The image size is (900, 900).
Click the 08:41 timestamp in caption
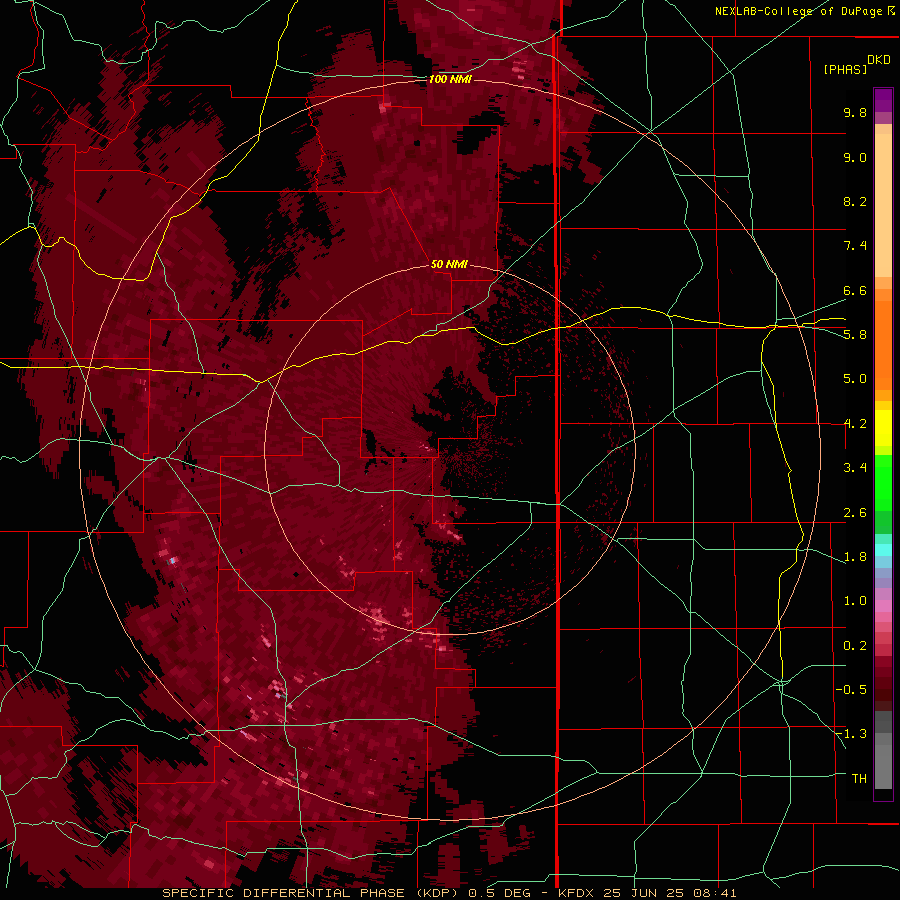tap(714, 893)
